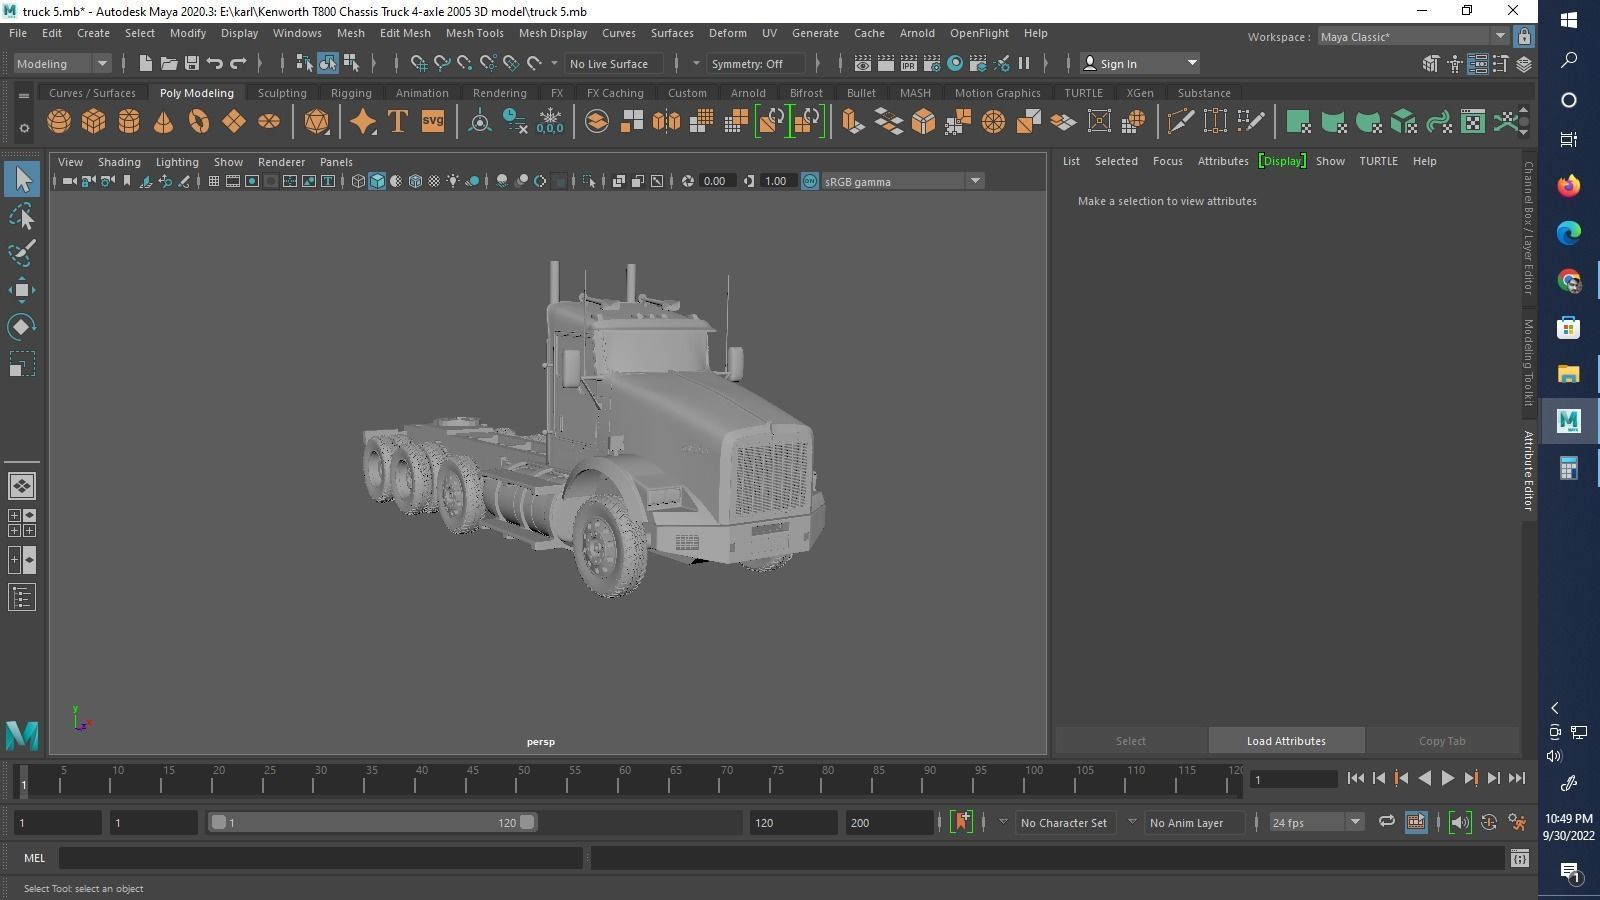1600x900 pixels.
Task: Open the Symmetry: Off dropdown
Action: click(755, 63)
